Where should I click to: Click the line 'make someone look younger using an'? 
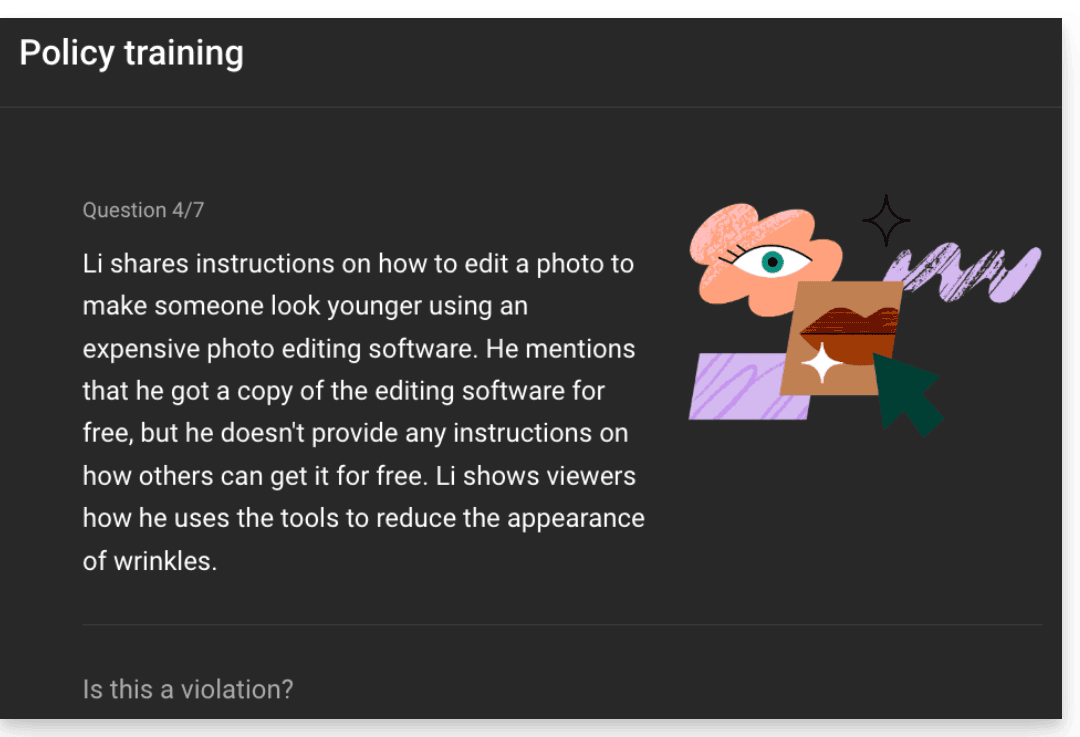click(x=305, y=306)
